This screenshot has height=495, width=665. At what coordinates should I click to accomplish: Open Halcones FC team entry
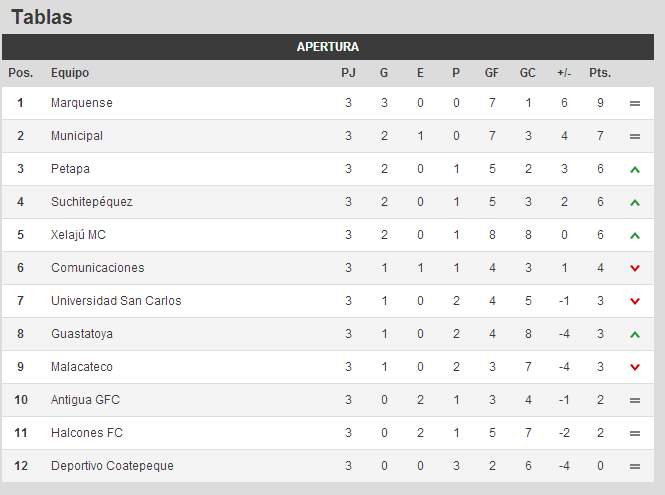click(87, 433)
